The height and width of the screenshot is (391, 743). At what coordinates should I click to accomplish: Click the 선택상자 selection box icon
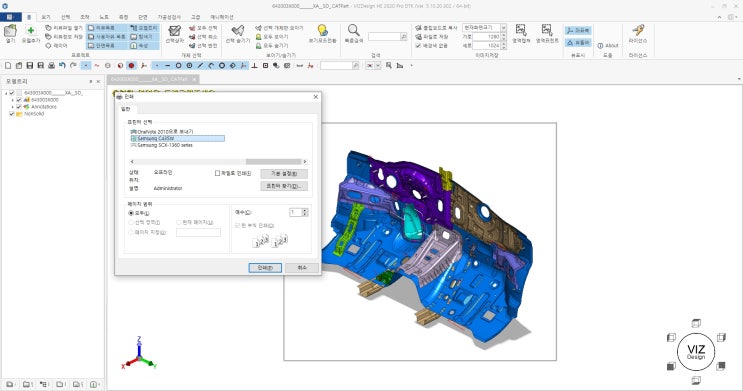(x=174, y=31)
